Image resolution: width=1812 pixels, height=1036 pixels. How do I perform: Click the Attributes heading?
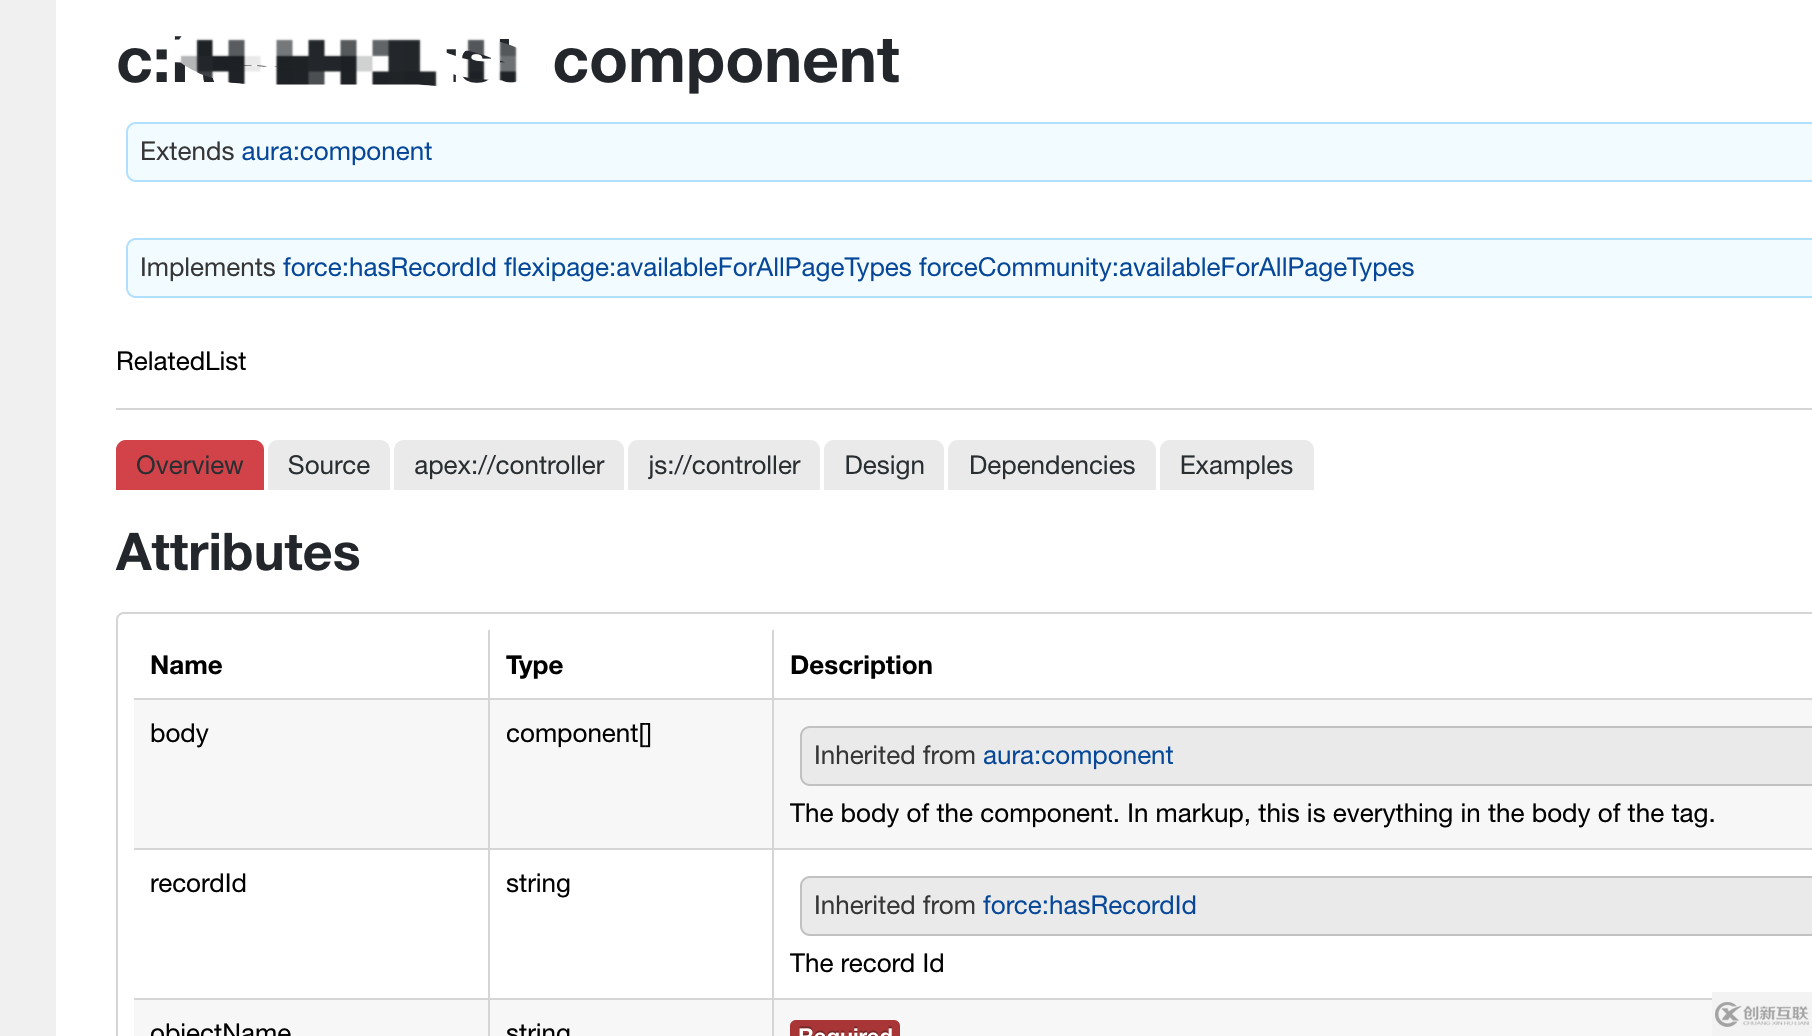point(238,552)
